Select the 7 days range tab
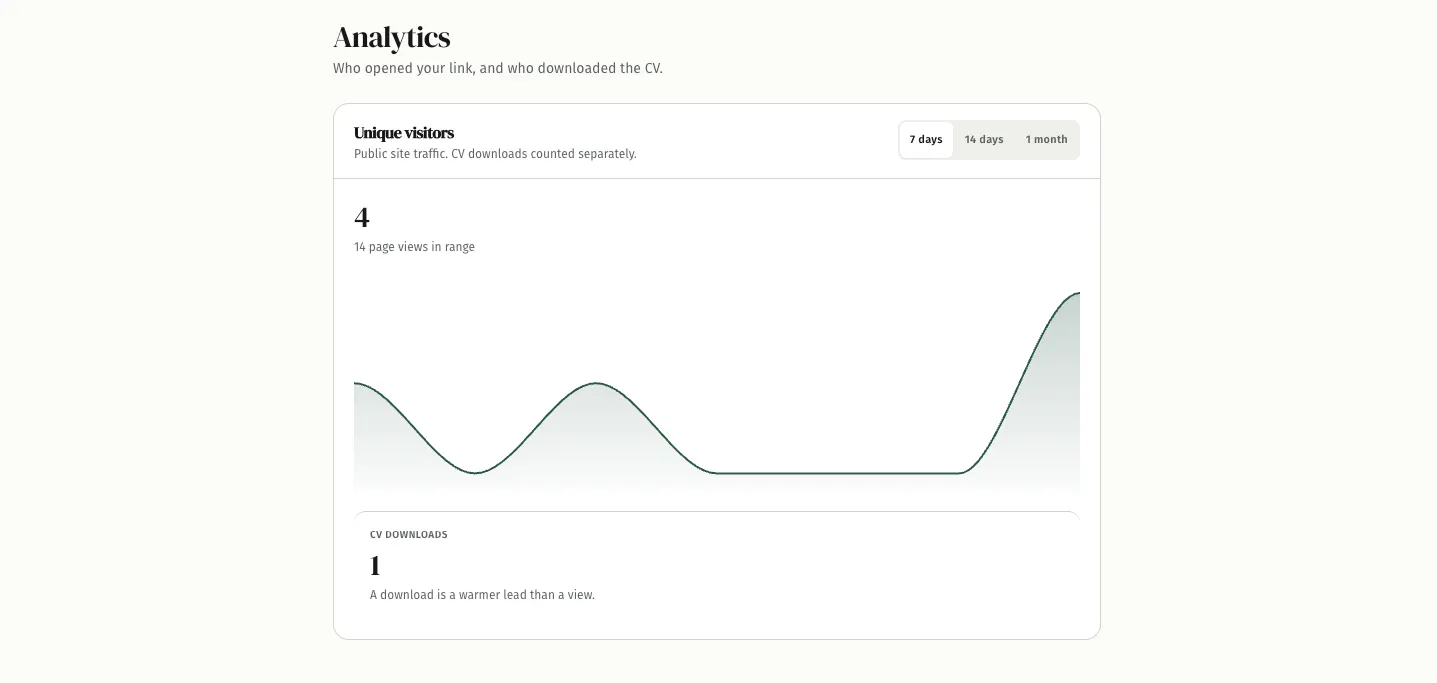 (926, 140)
